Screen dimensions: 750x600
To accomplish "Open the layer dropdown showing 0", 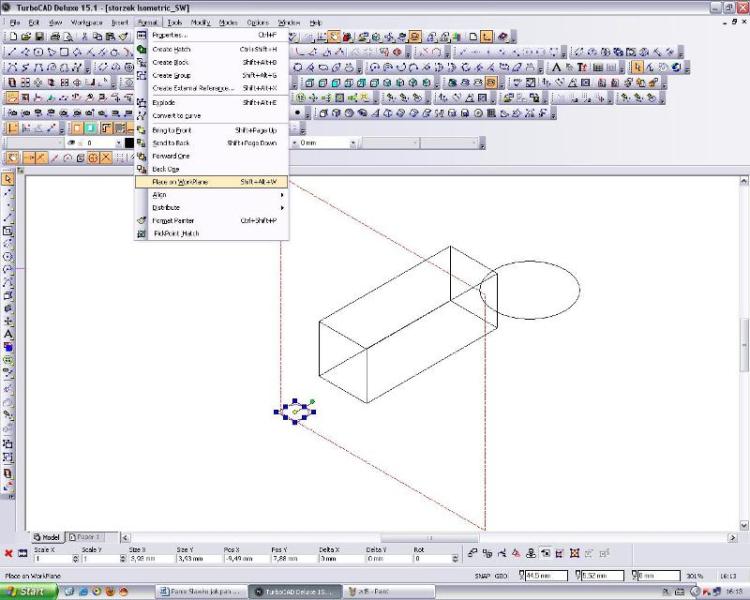I will [x=118, y=143].
